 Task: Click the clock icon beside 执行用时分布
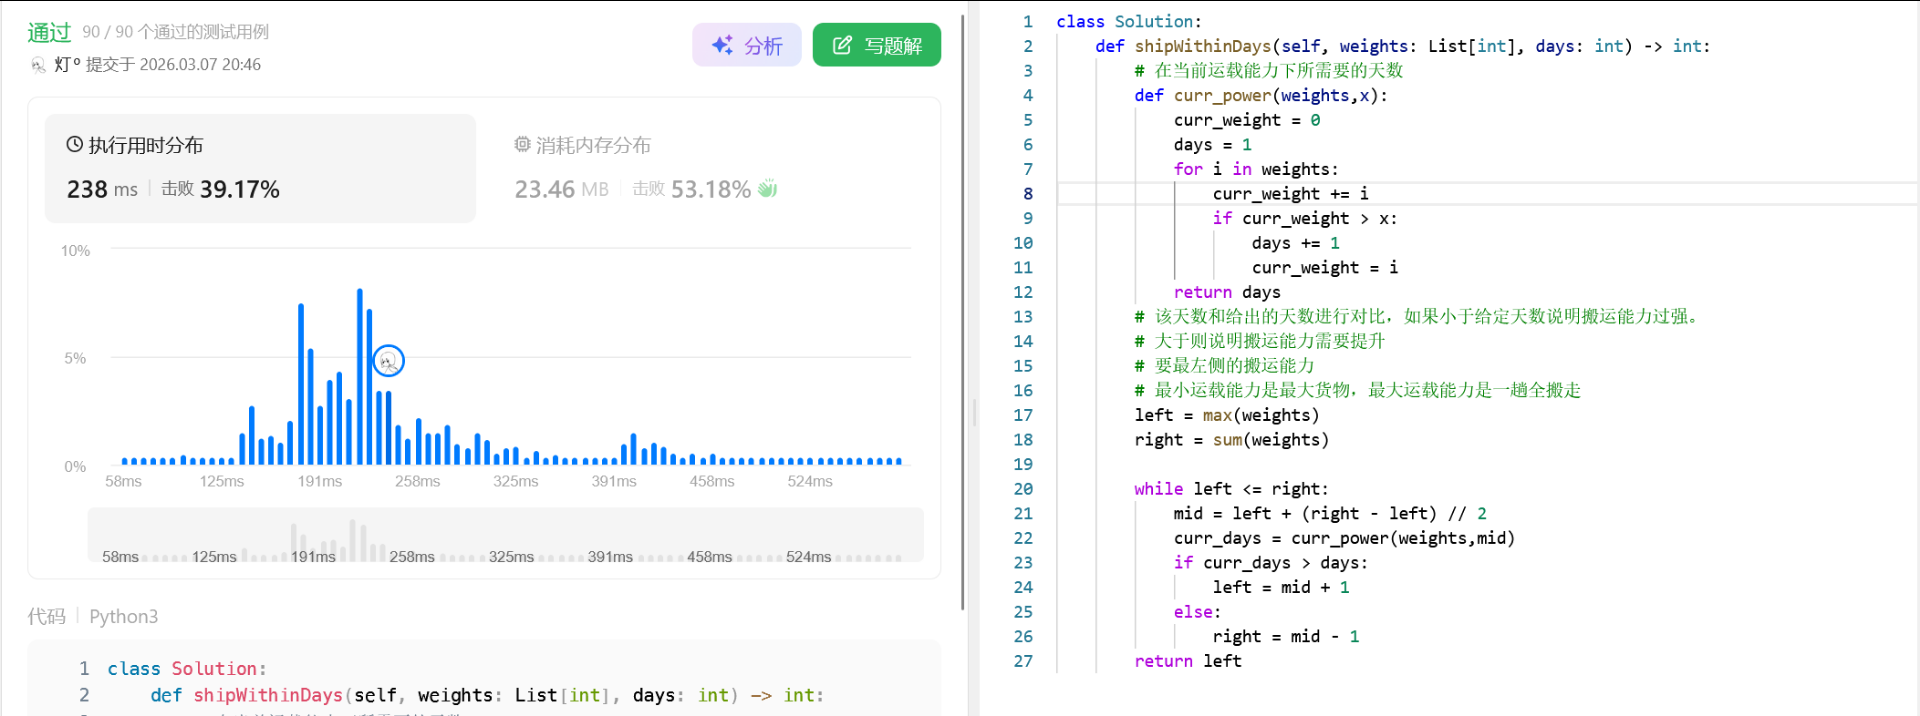pyautogui.click(x=74, y=145)
